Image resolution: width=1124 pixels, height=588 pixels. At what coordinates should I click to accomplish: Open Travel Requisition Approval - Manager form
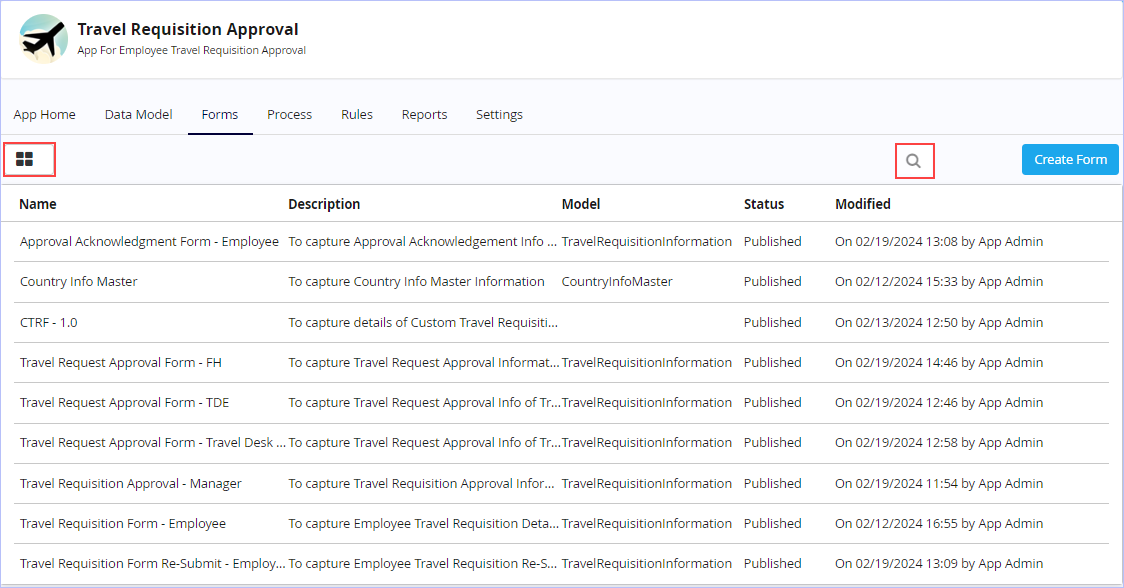click(x=130, y=484)
